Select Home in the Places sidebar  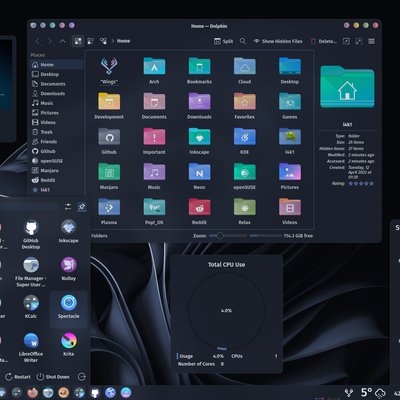coord(56,65)
